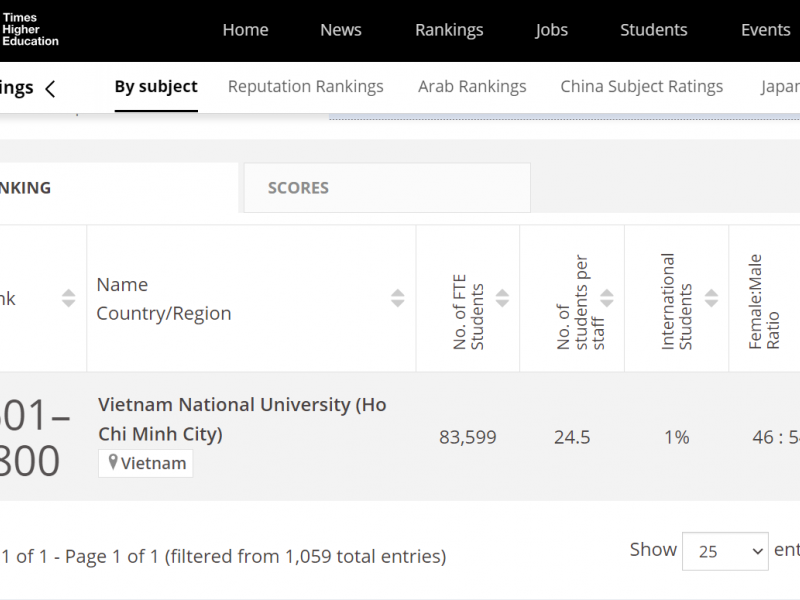Click the Vietnam location pin tag
Viewport: 800px width, 600px height.
pyautogui.click(x=146, y=463)
